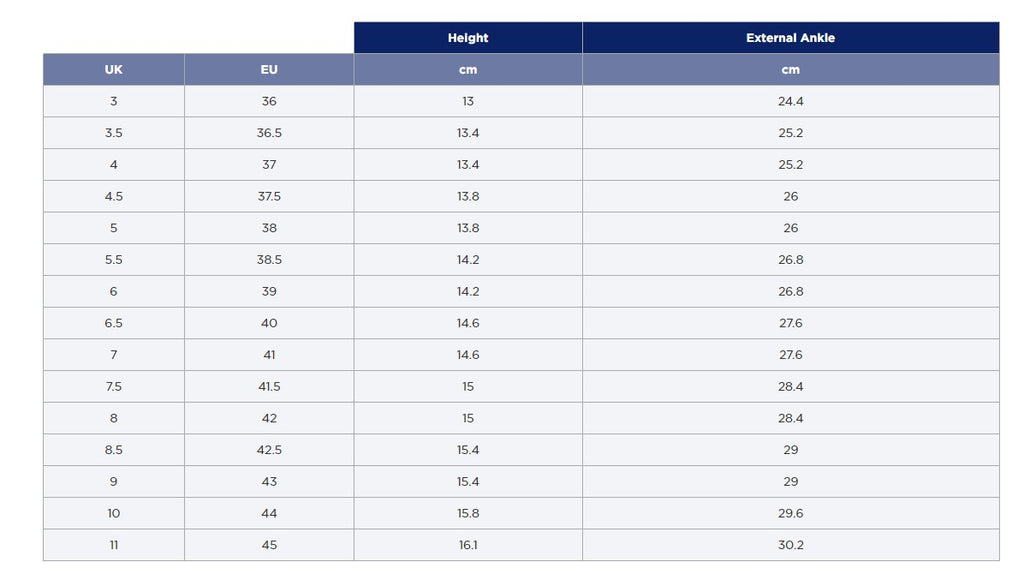Click the 16.1 height value
1024x574 pixels.
[468, 545]
